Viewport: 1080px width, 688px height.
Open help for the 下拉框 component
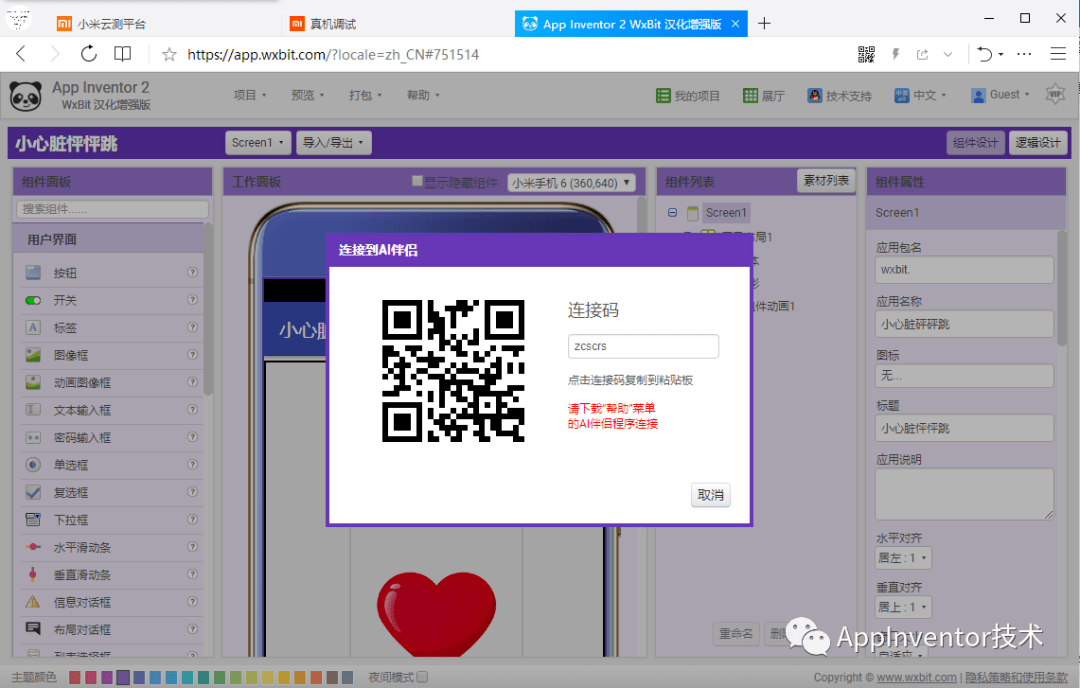tap(193, 519)
